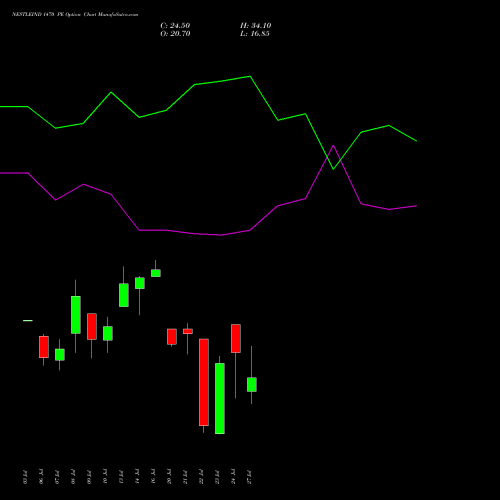Select the opening price value O: 20.70

tap(175, 34)
